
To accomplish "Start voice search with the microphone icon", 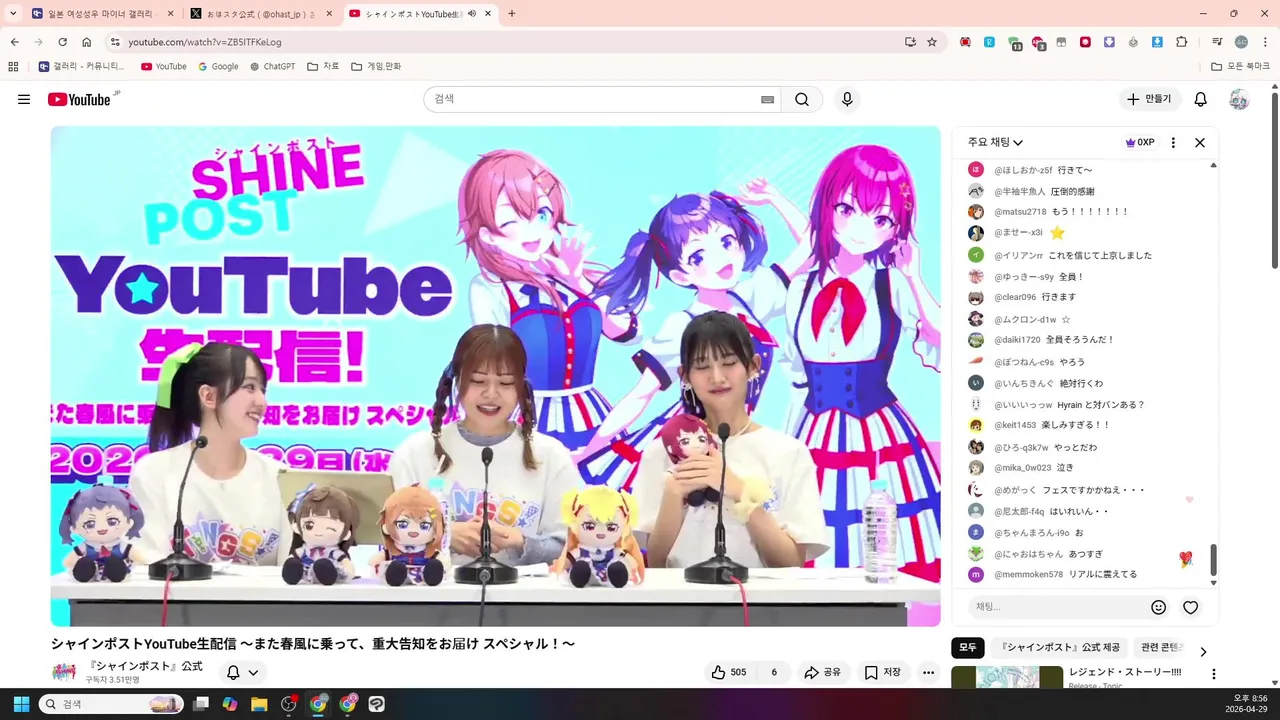I will click(x=847, y=99).
